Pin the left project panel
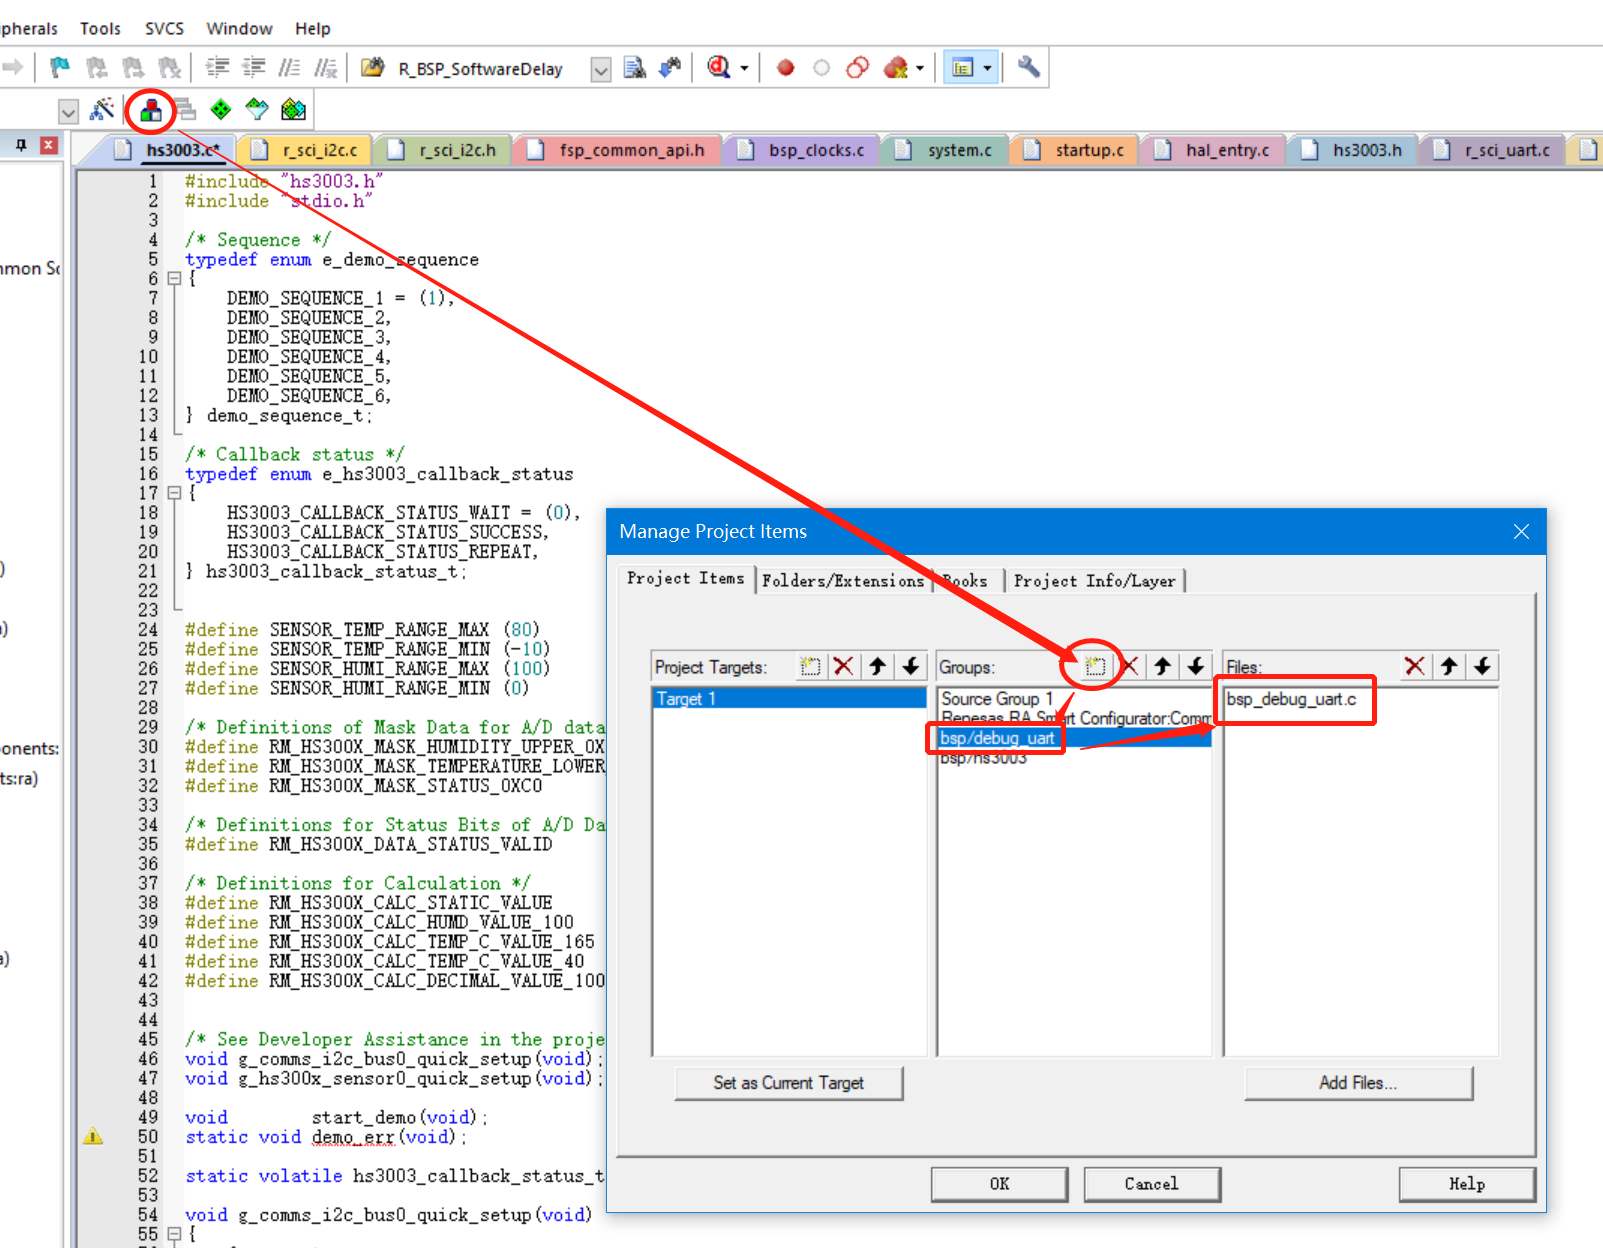Screen dimensions: 1603x1248 [x=21, y=145]
